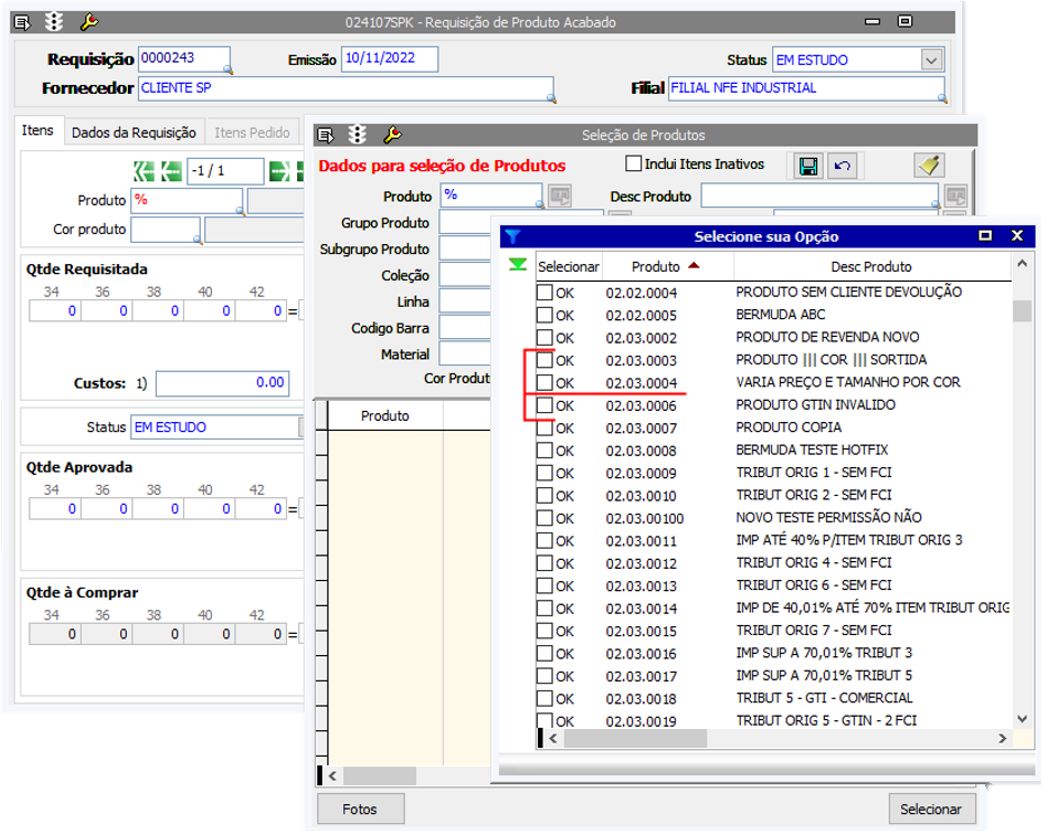Click the traffic light icon in Seleção de Produtos

click(358, 134)
